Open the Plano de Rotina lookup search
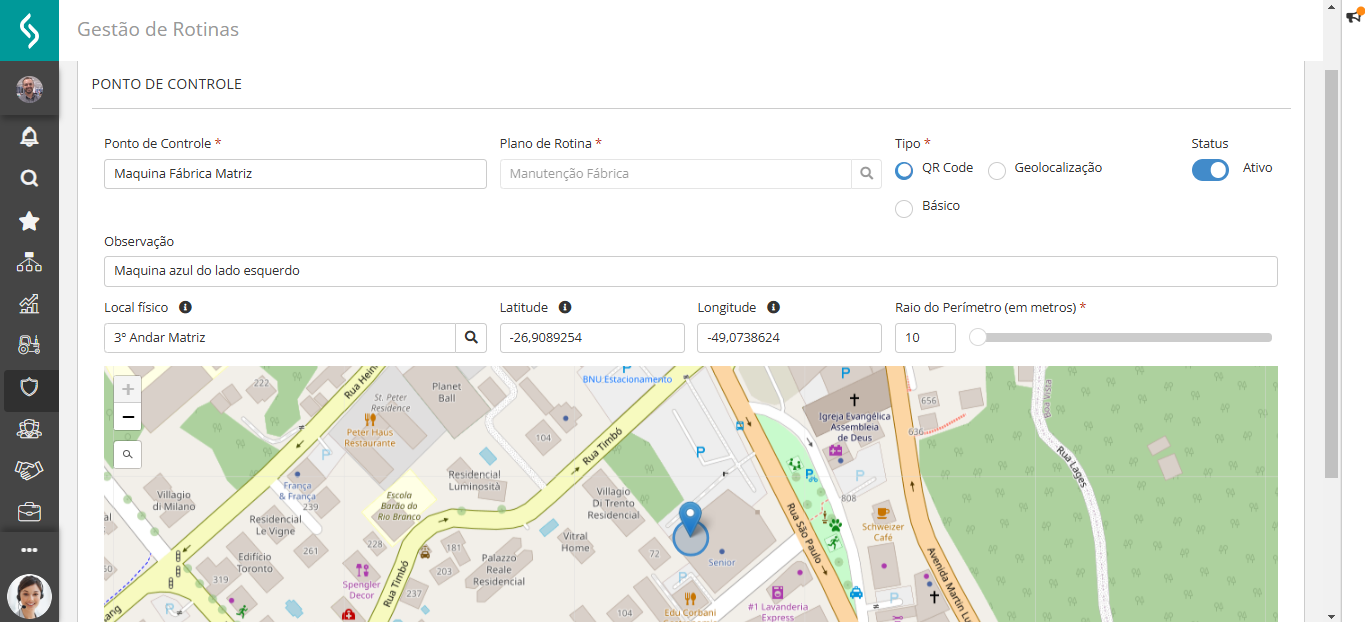This screenshot has width=1365, height=622. coord(867,174)
